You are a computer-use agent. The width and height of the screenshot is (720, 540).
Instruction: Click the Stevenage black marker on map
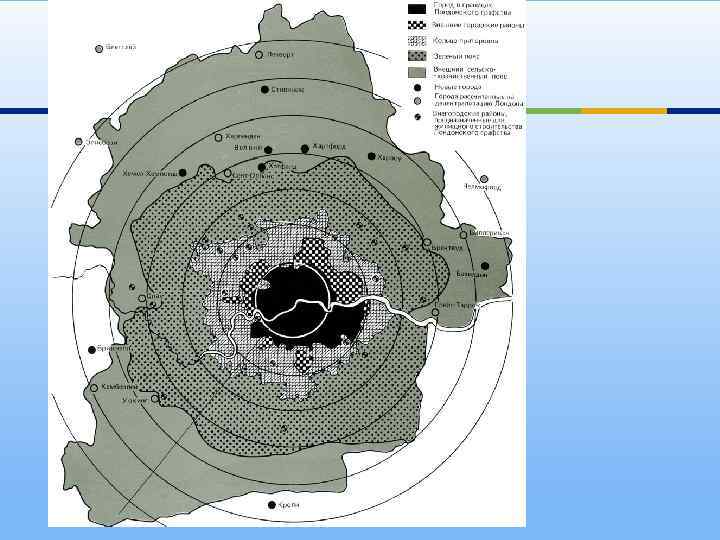pos(264,90)
